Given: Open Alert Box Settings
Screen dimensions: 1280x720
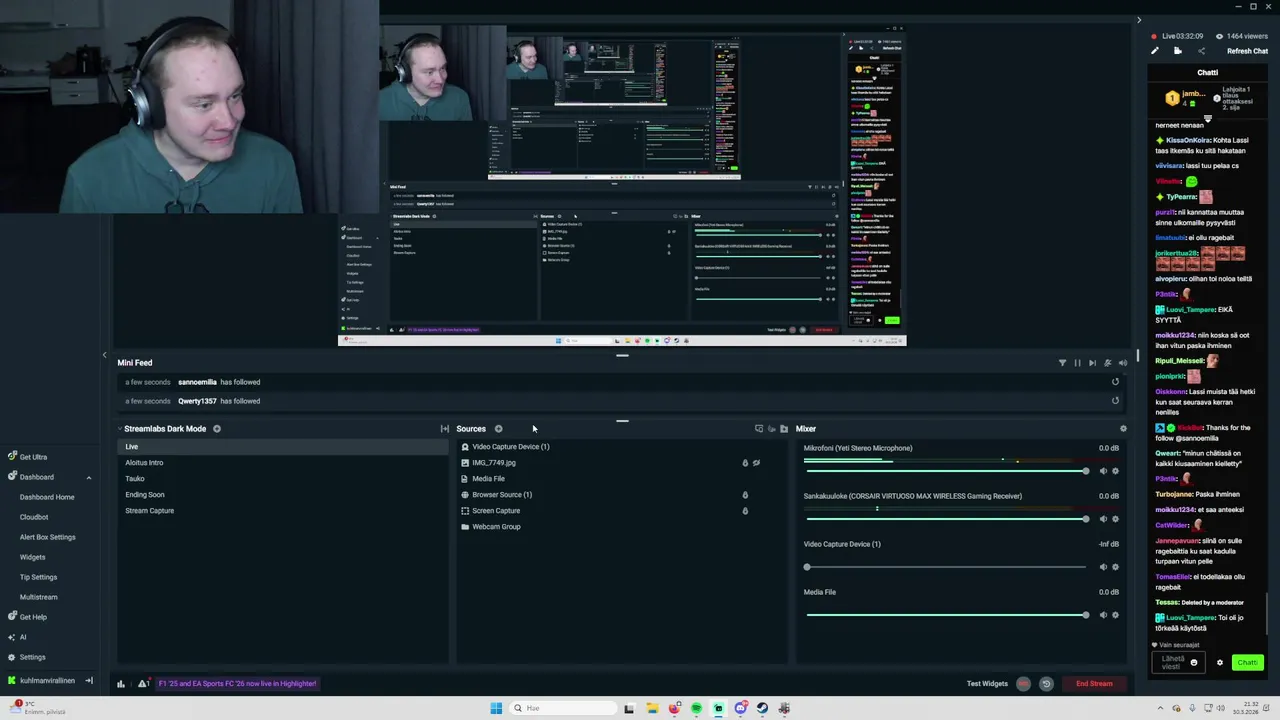Looking at the screenshot, I should coord(48,537).
